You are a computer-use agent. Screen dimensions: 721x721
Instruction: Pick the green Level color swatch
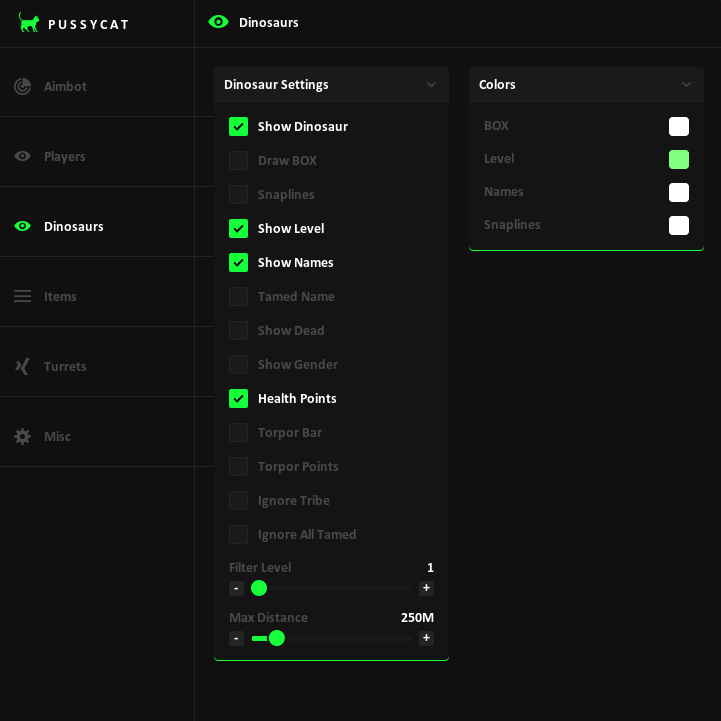coord(679,160)
